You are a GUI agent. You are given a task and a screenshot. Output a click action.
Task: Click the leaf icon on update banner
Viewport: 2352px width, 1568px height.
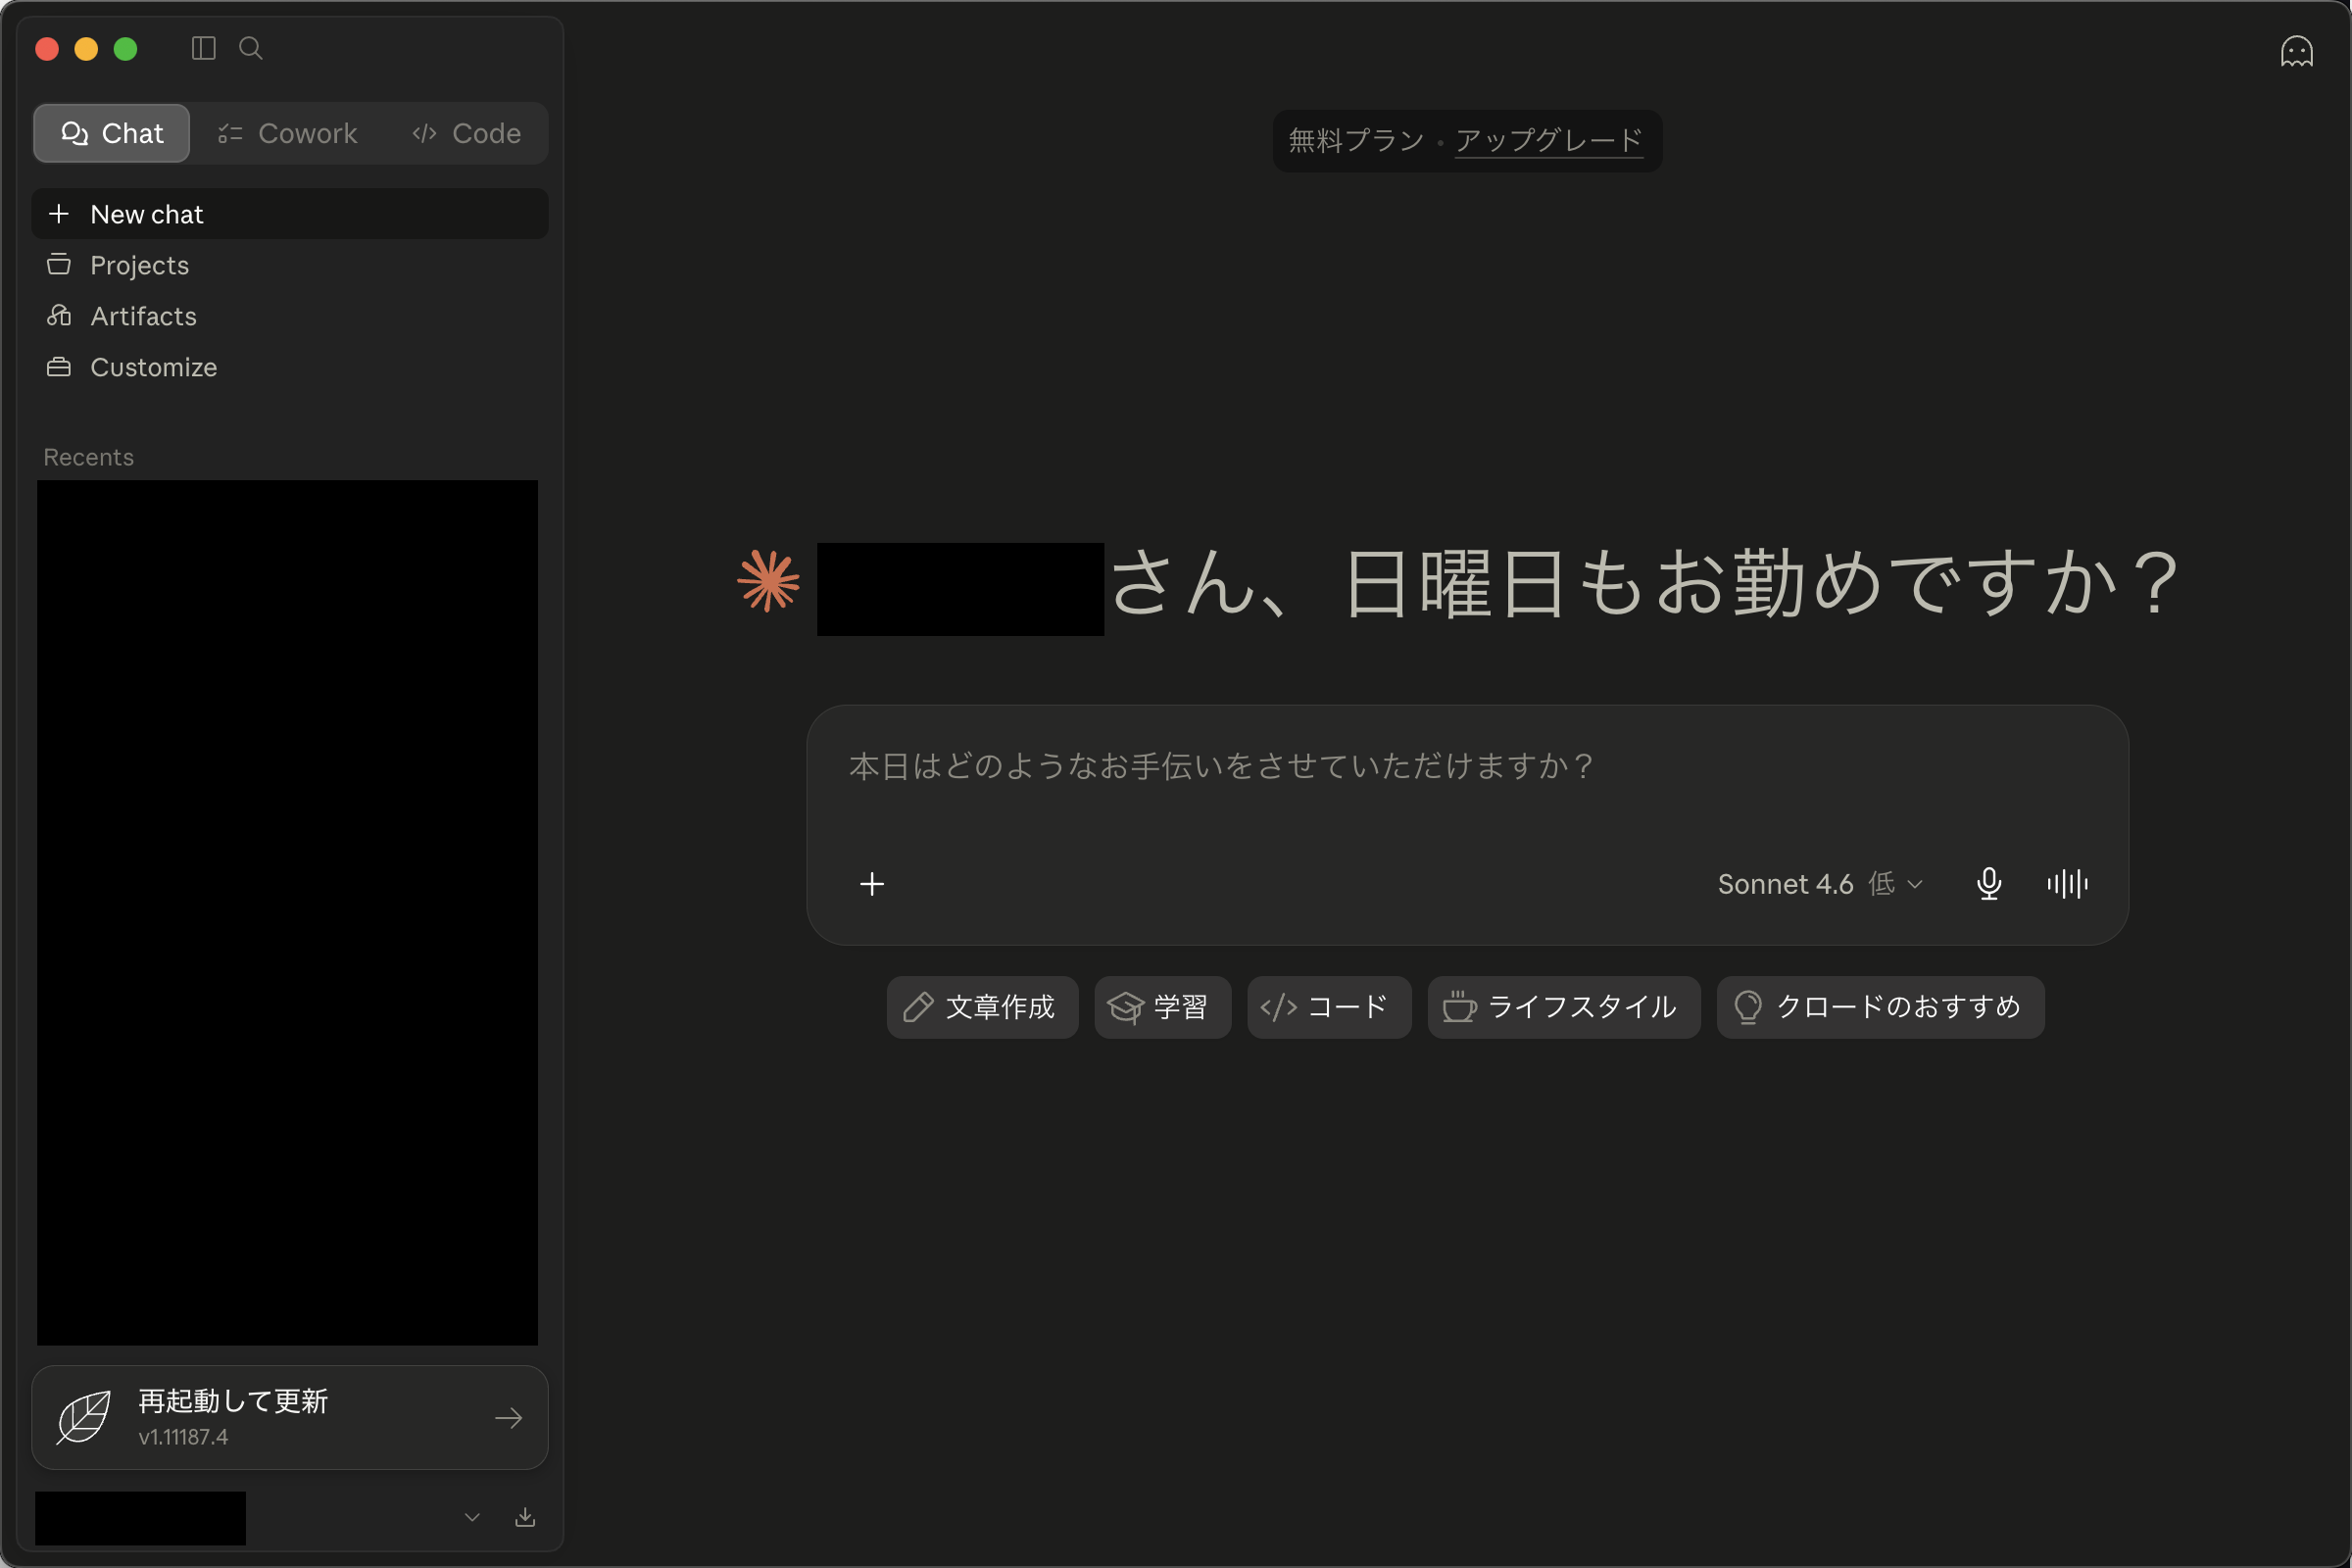(x=84, y=1417)
